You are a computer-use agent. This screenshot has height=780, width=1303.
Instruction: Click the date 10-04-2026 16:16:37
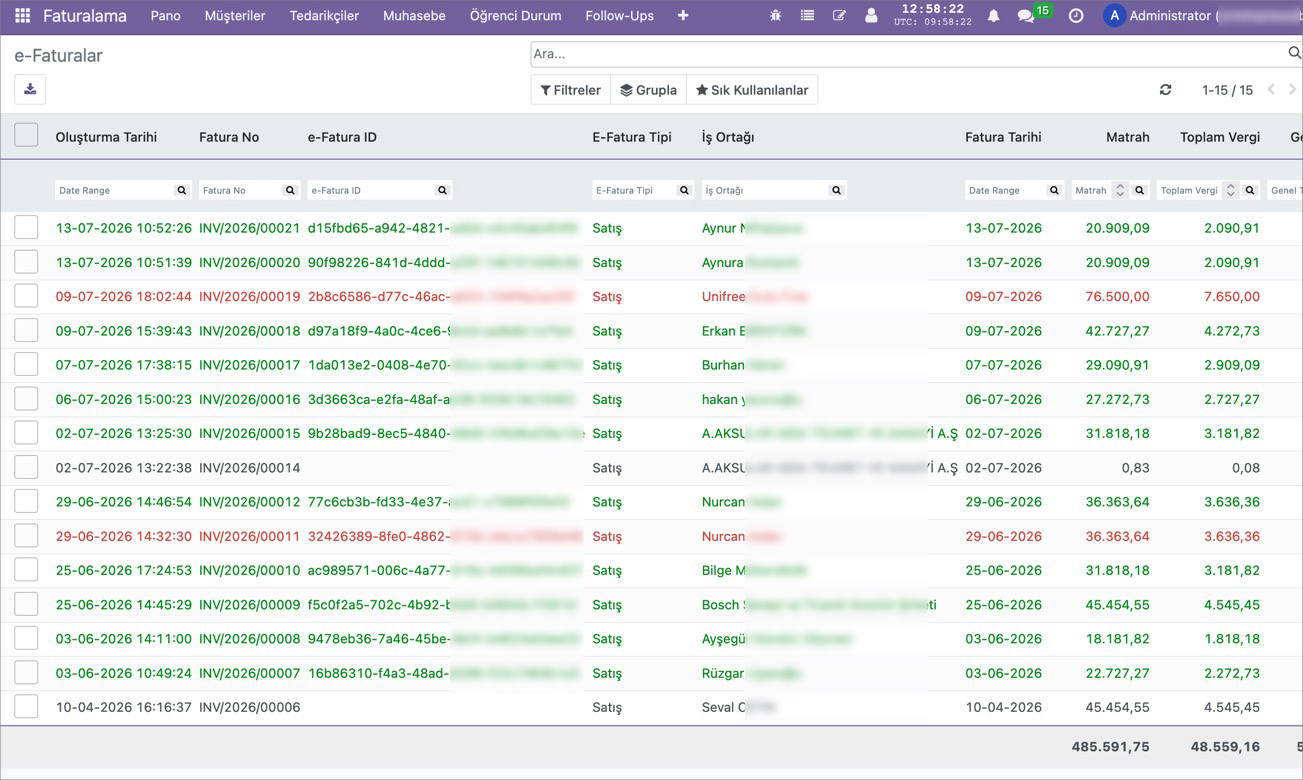point(123,707)
